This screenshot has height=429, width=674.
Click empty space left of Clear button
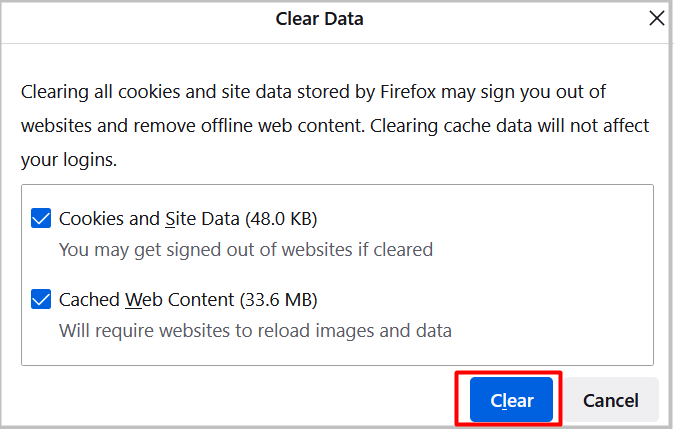pos(250,400)
